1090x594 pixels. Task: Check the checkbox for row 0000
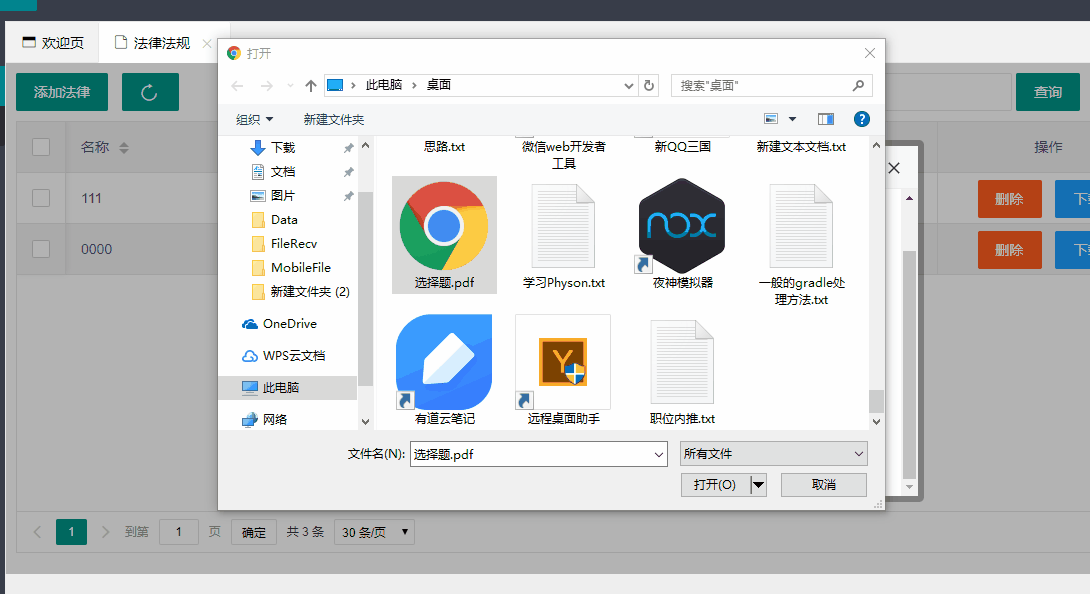(x=40, y=249)
